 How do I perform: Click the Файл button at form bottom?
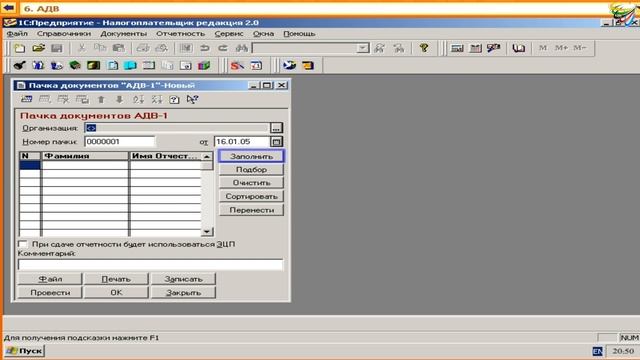[50, 279]
